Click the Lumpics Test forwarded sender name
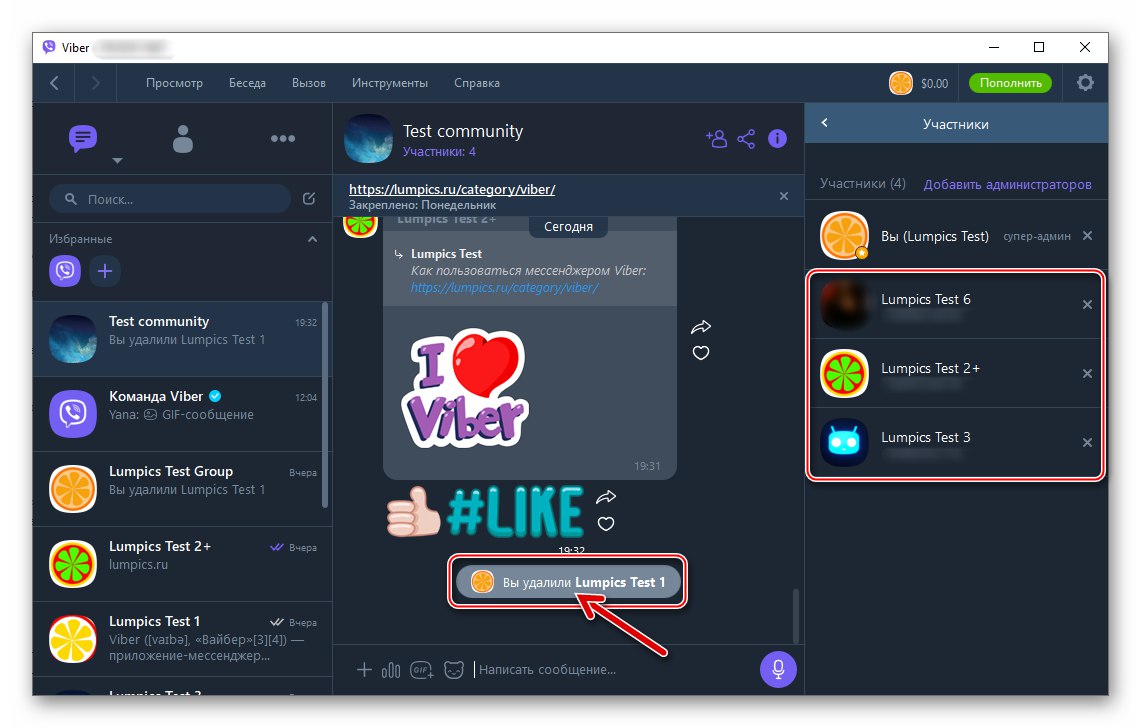This screenshot has width=1141, height=728. pos(446,254)
